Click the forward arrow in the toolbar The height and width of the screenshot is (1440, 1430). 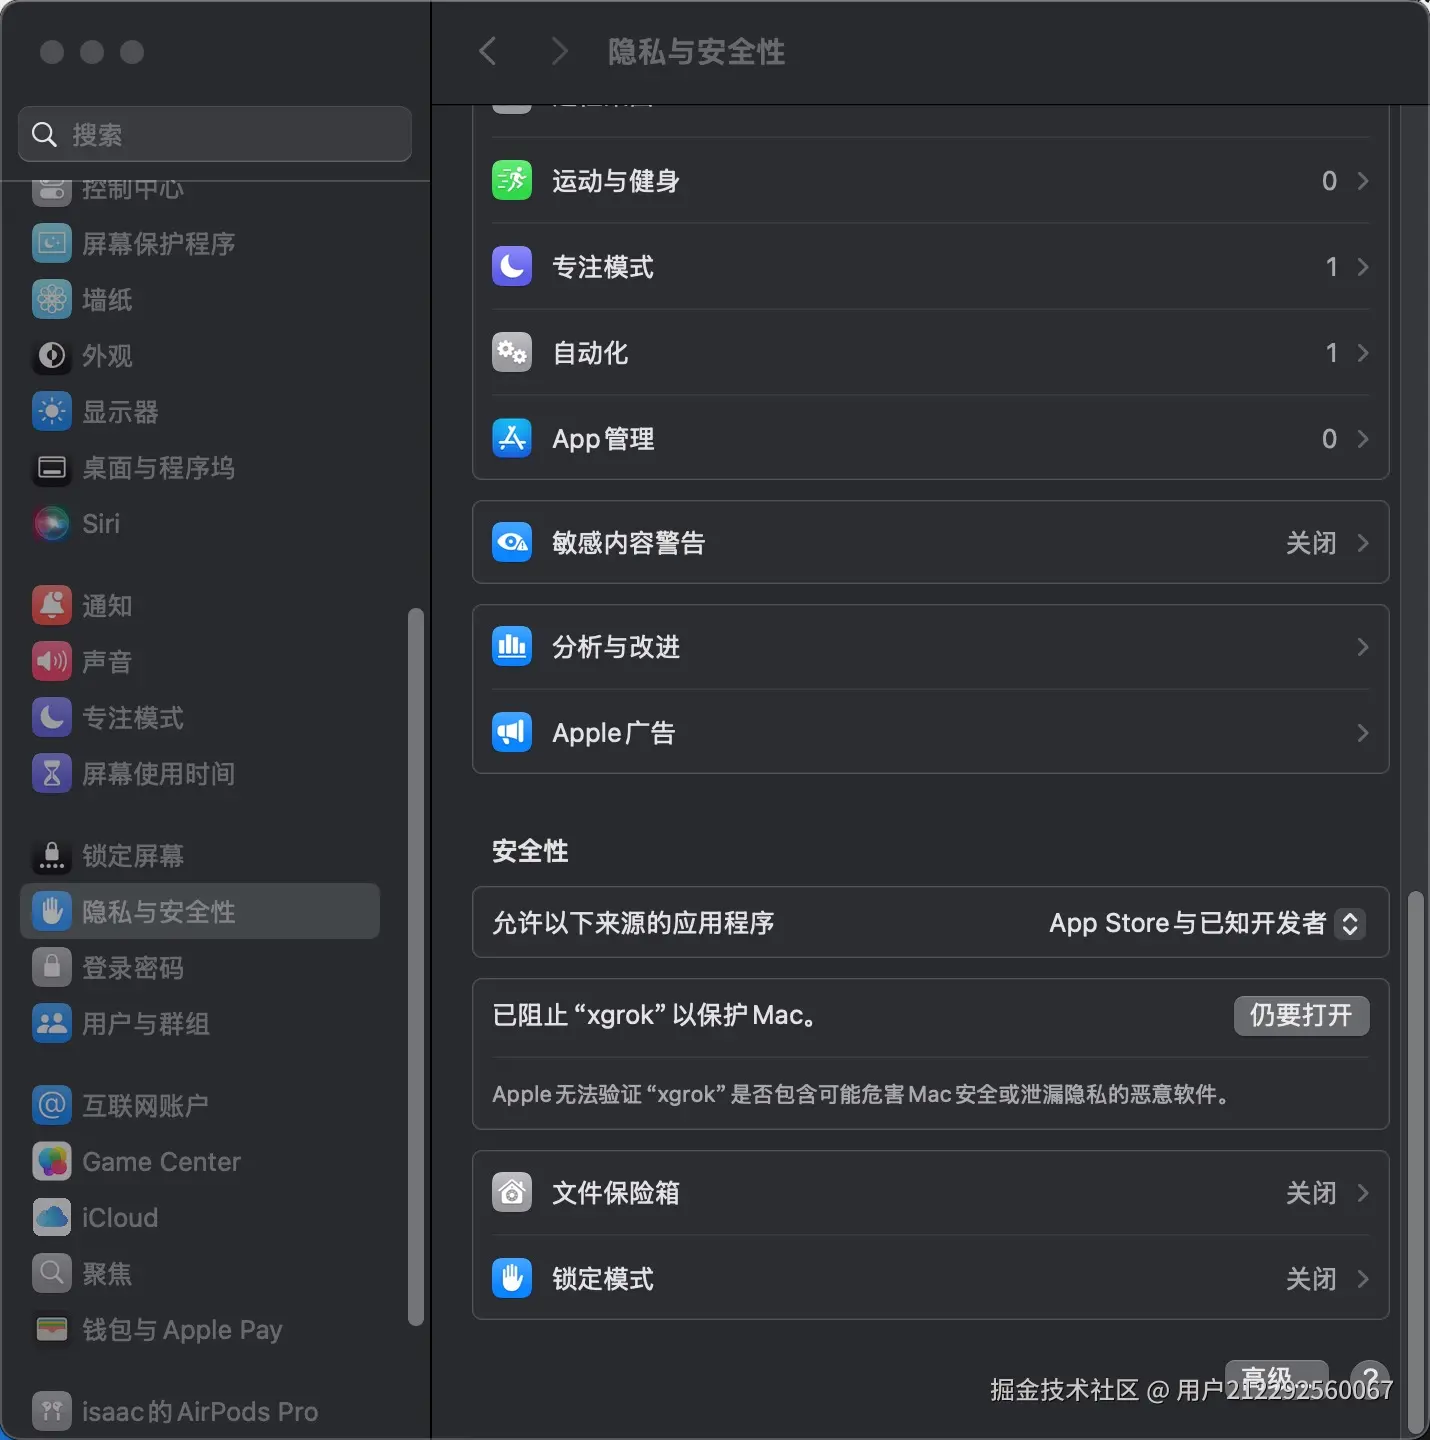coord(559,51)
